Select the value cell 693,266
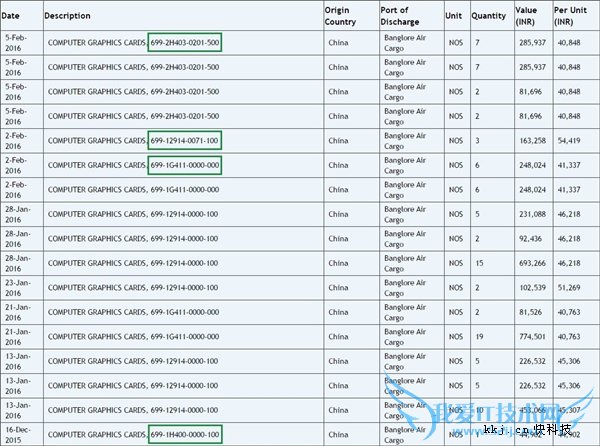The width and height of the screenshot is (600, 446). [x=532, y=263]
